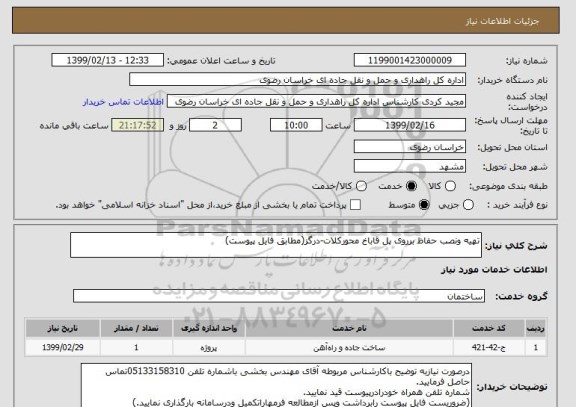Click the تاریخ نیاز column header

pos(63,328)
